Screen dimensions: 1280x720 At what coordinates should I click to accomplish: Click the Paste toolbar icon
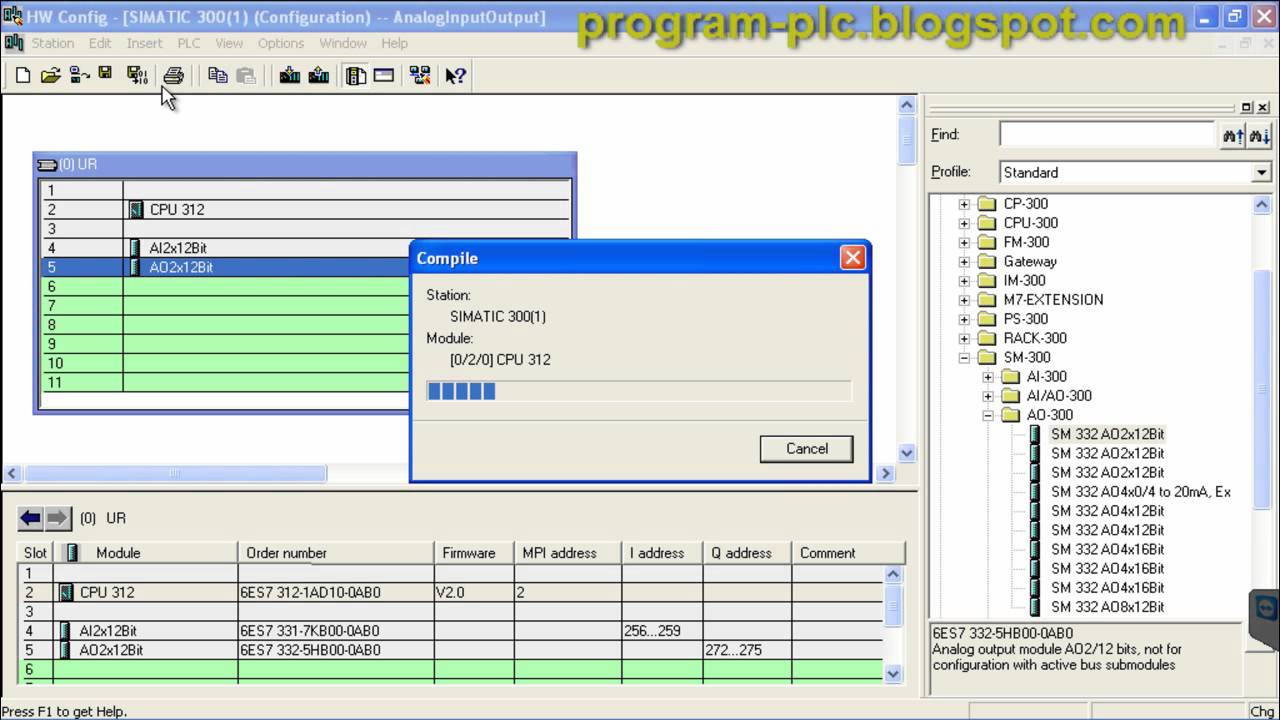pyautogui.click(x=245, y=75)
